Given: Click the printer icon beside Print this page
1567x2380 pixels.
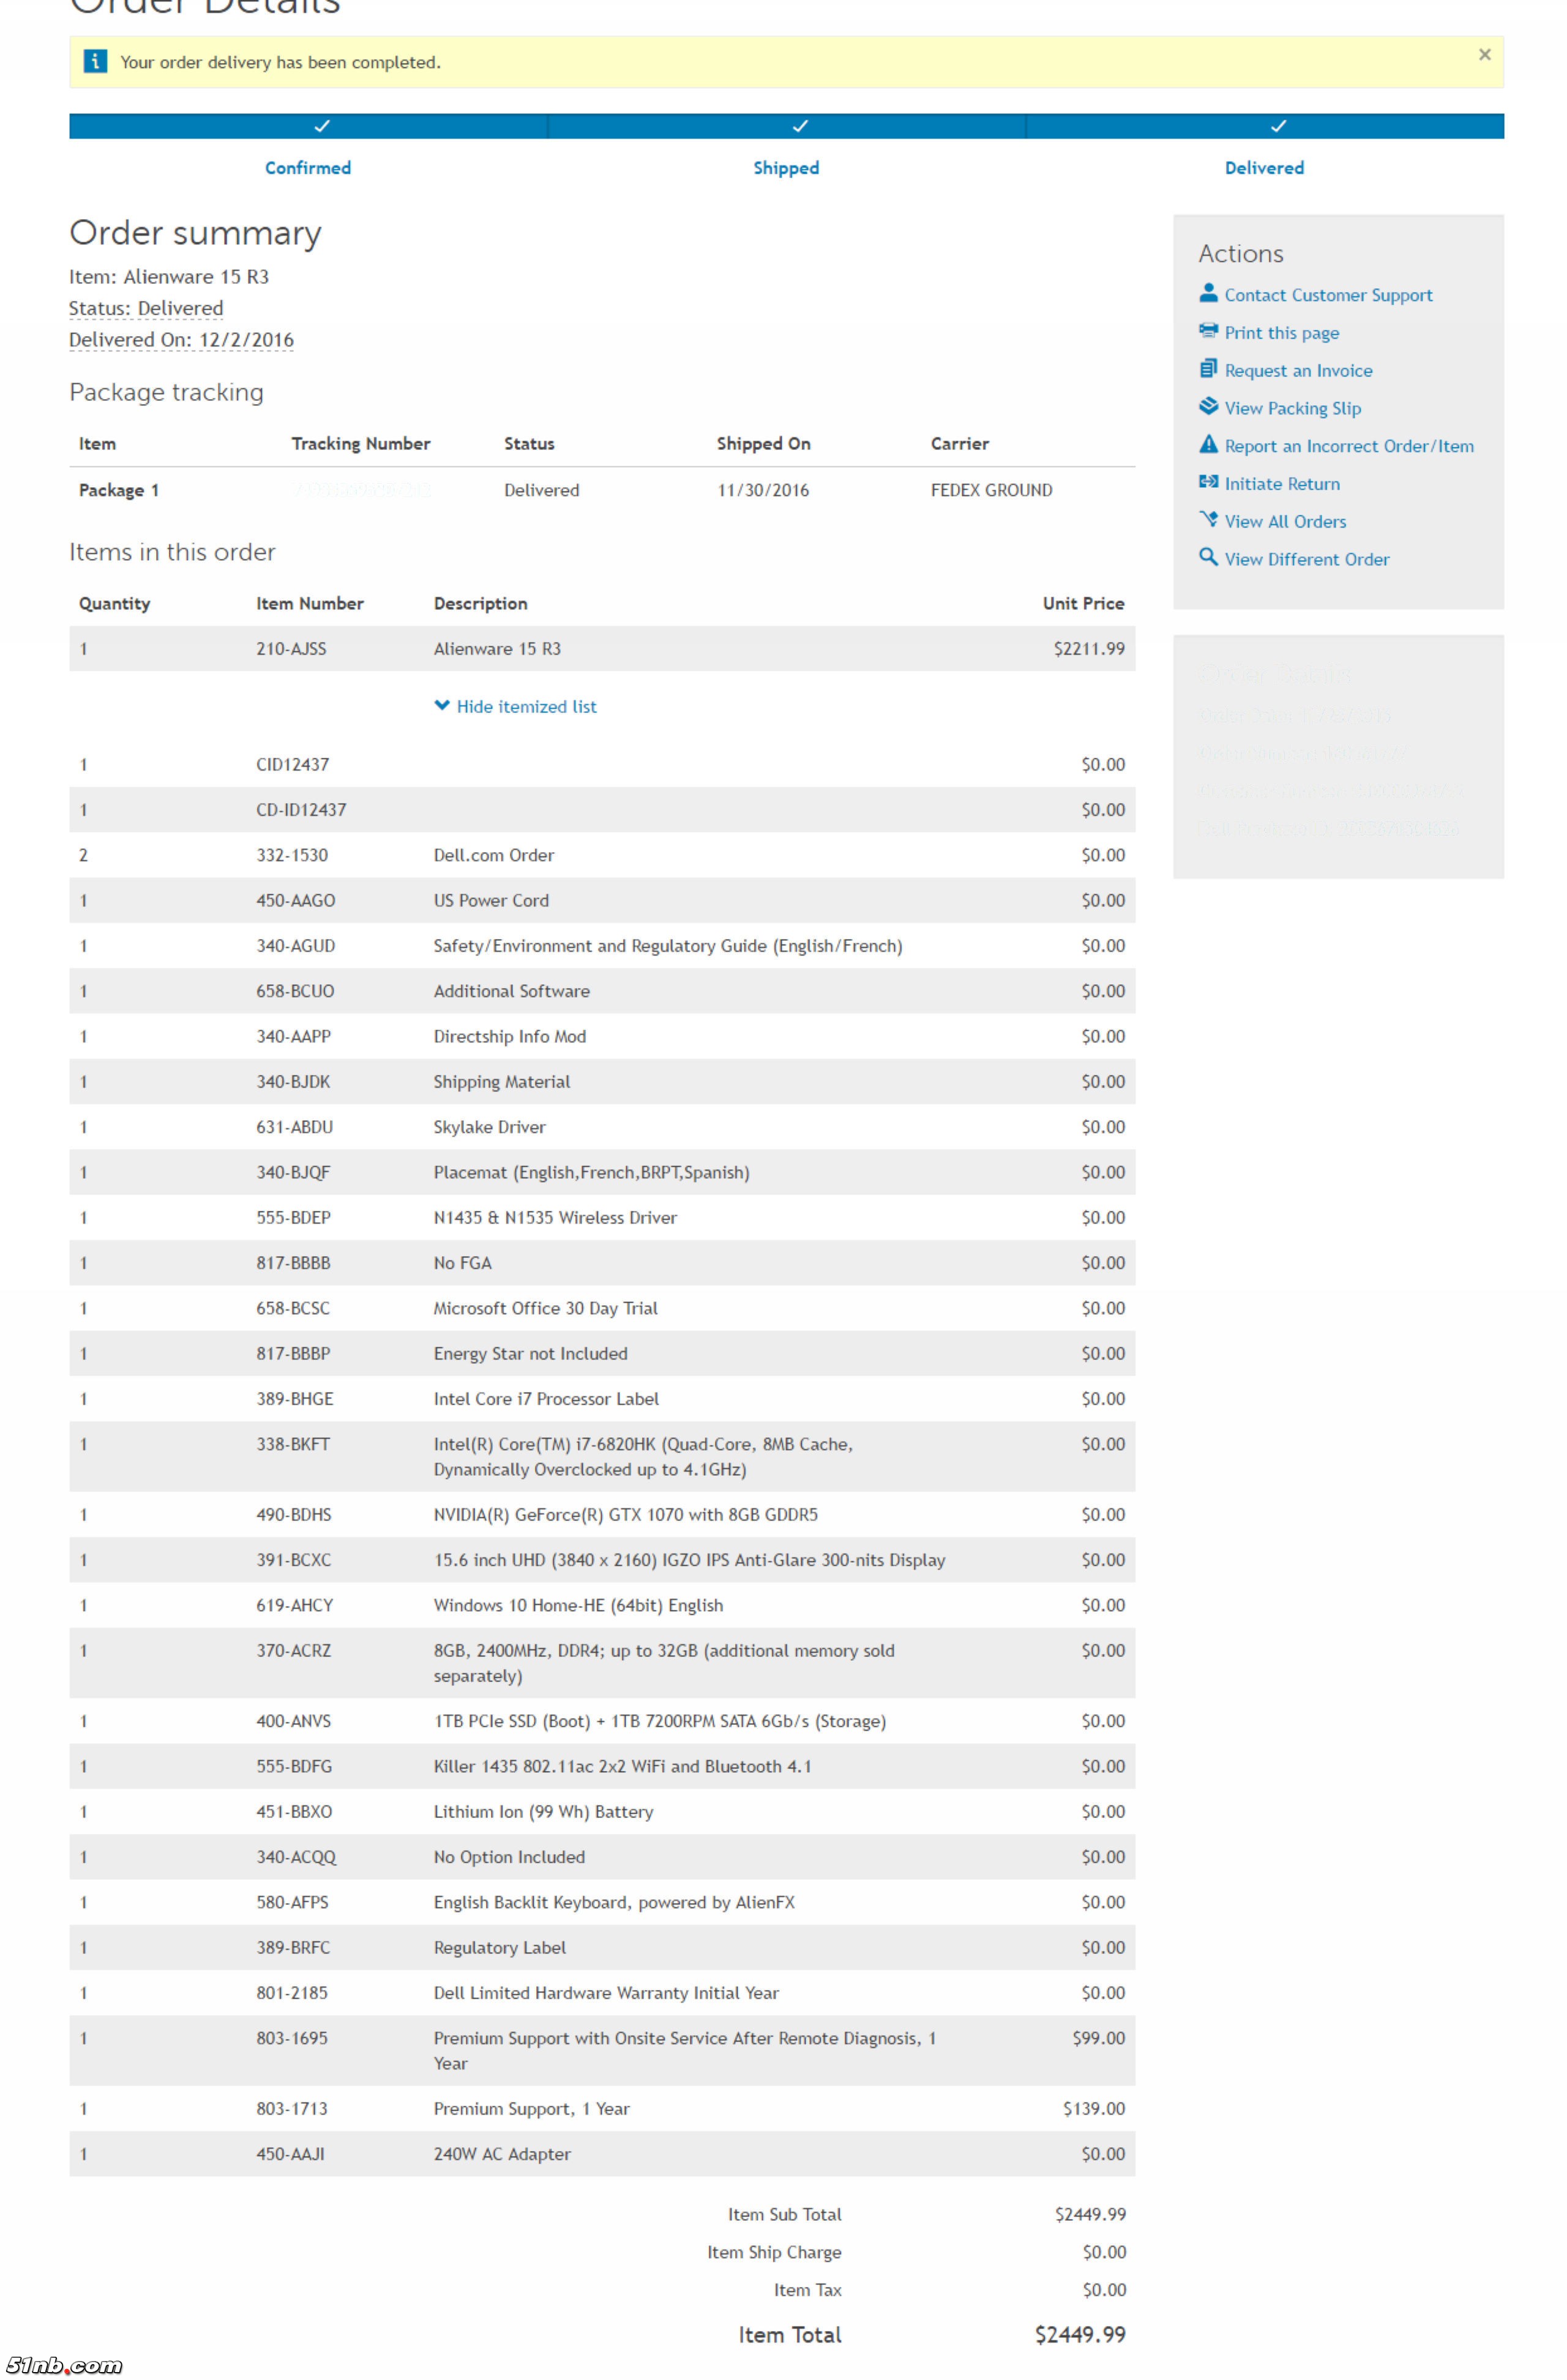Looking at the screenshot, I should tap(1208, 331).
